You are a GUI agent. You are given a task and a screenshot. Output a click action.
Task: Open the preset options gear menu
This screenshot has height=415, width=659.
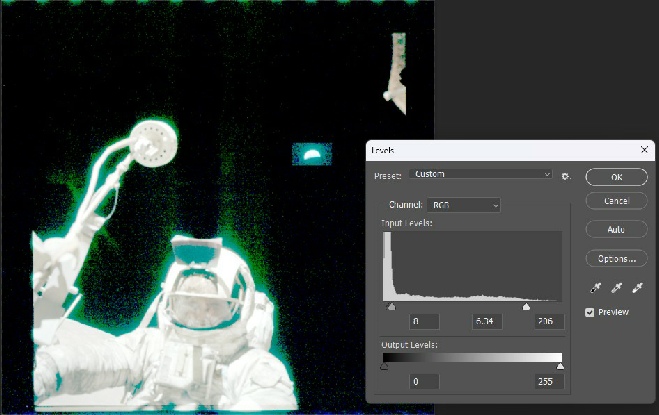pos(566,176)
